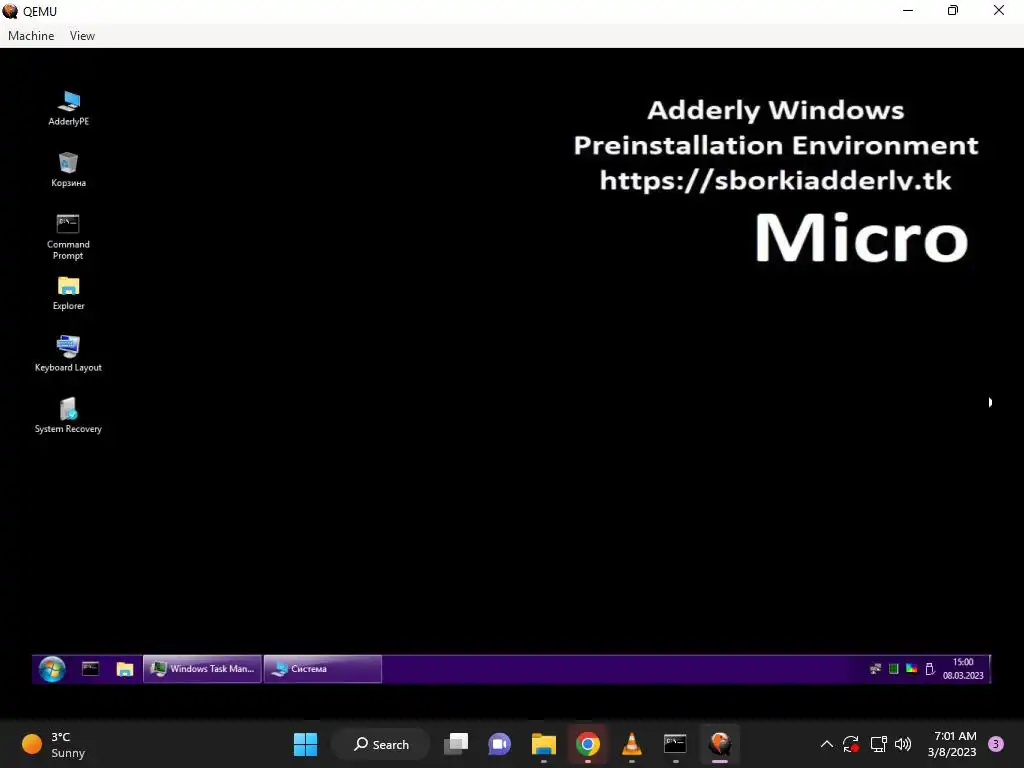The height and width of the screenshot is (768, 1024).
Task: Open the host Windows 11 Start button
Action: (x=305, y=744)
